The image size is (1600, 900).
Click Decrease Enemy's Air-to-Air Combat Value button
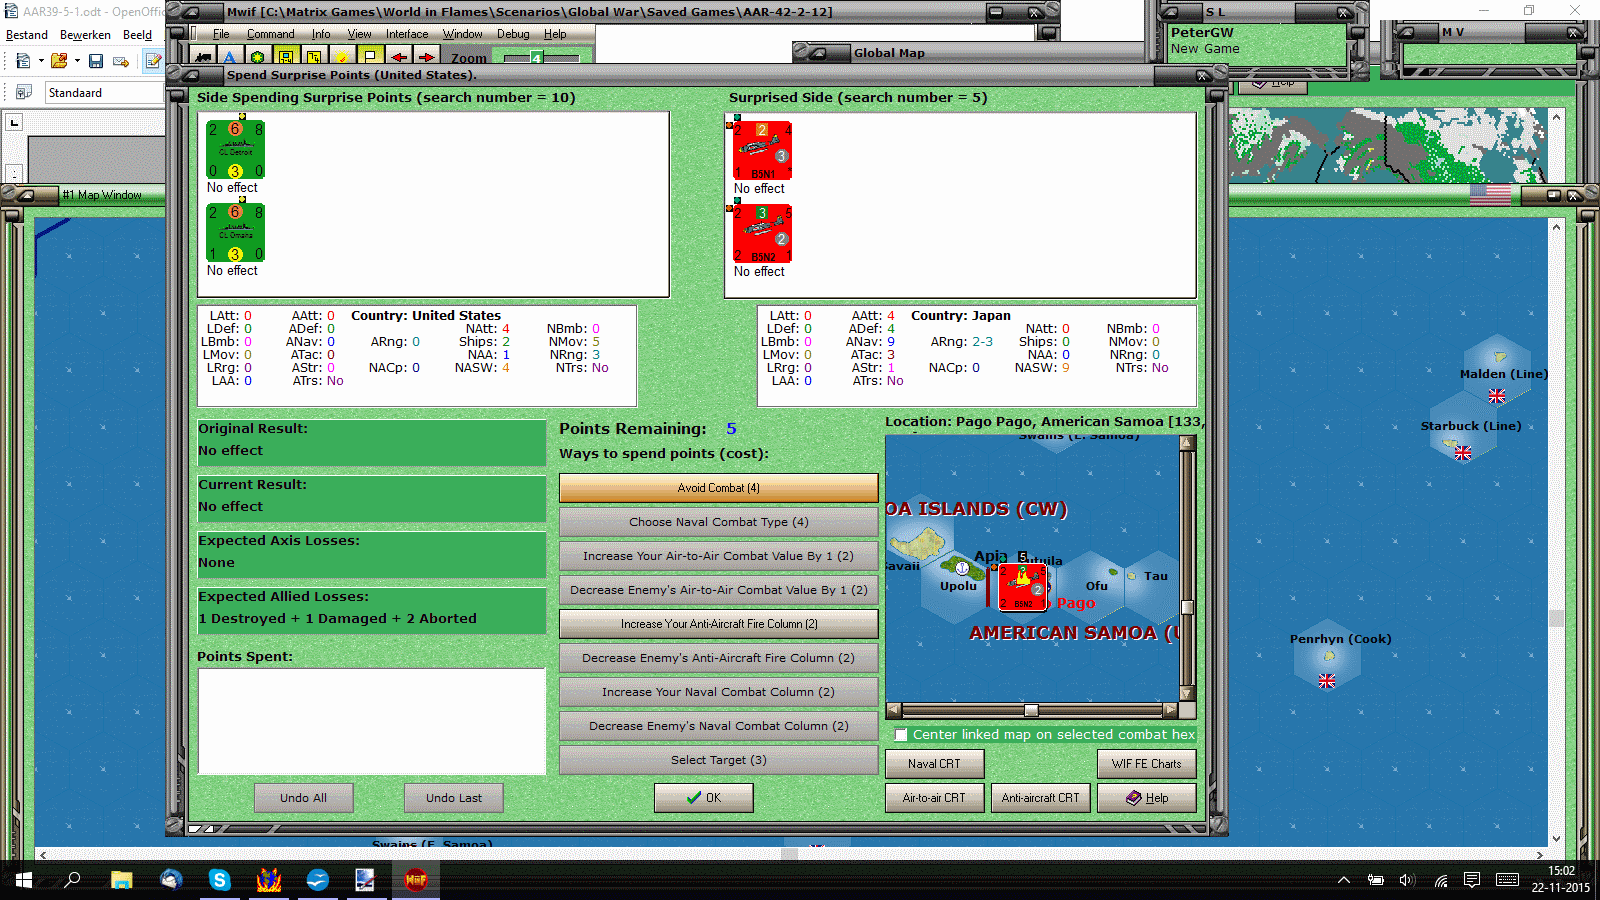[719, 590]
